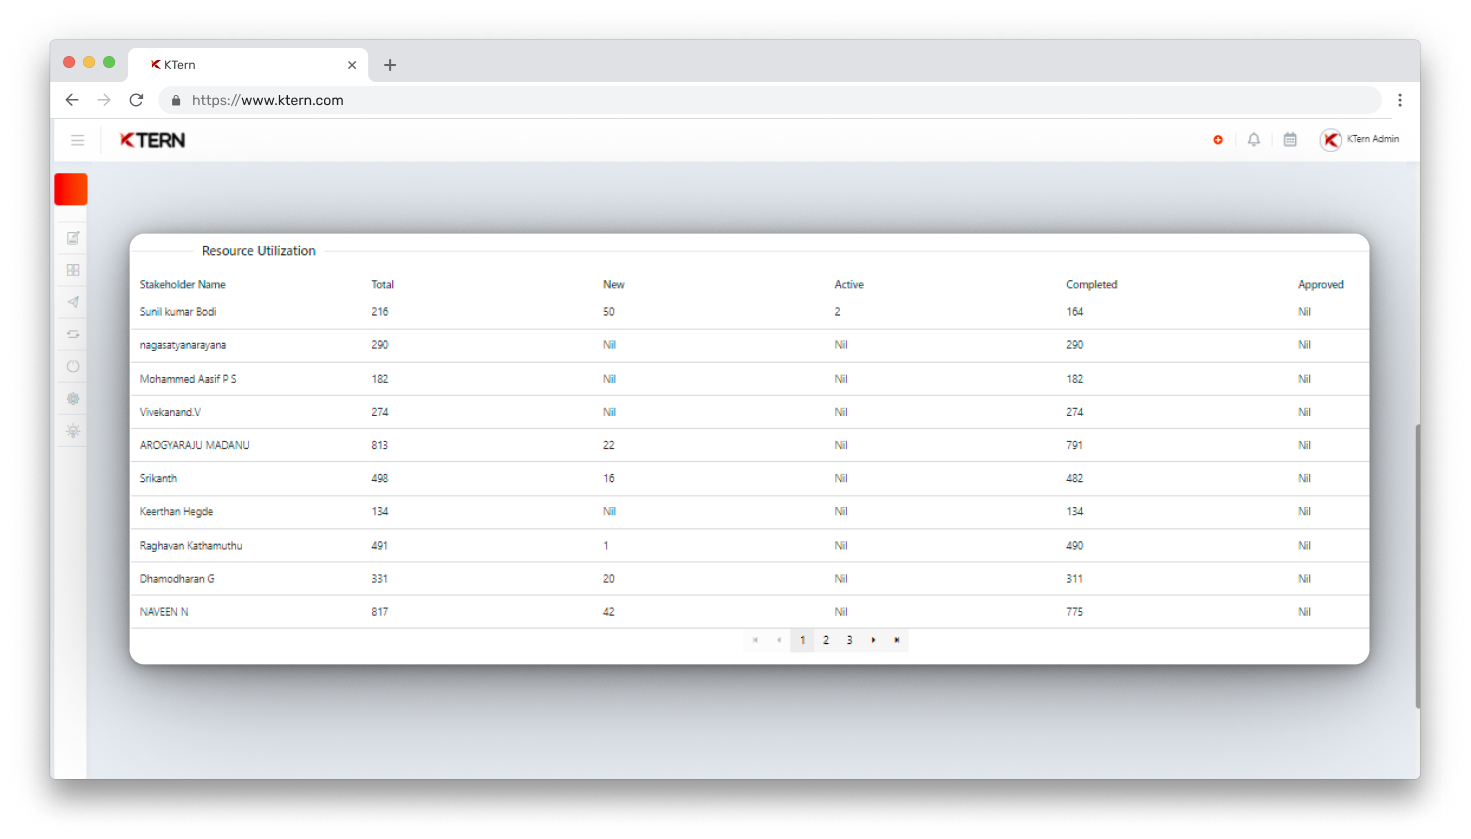Open the grid dashboard sidebar icon

73,270
